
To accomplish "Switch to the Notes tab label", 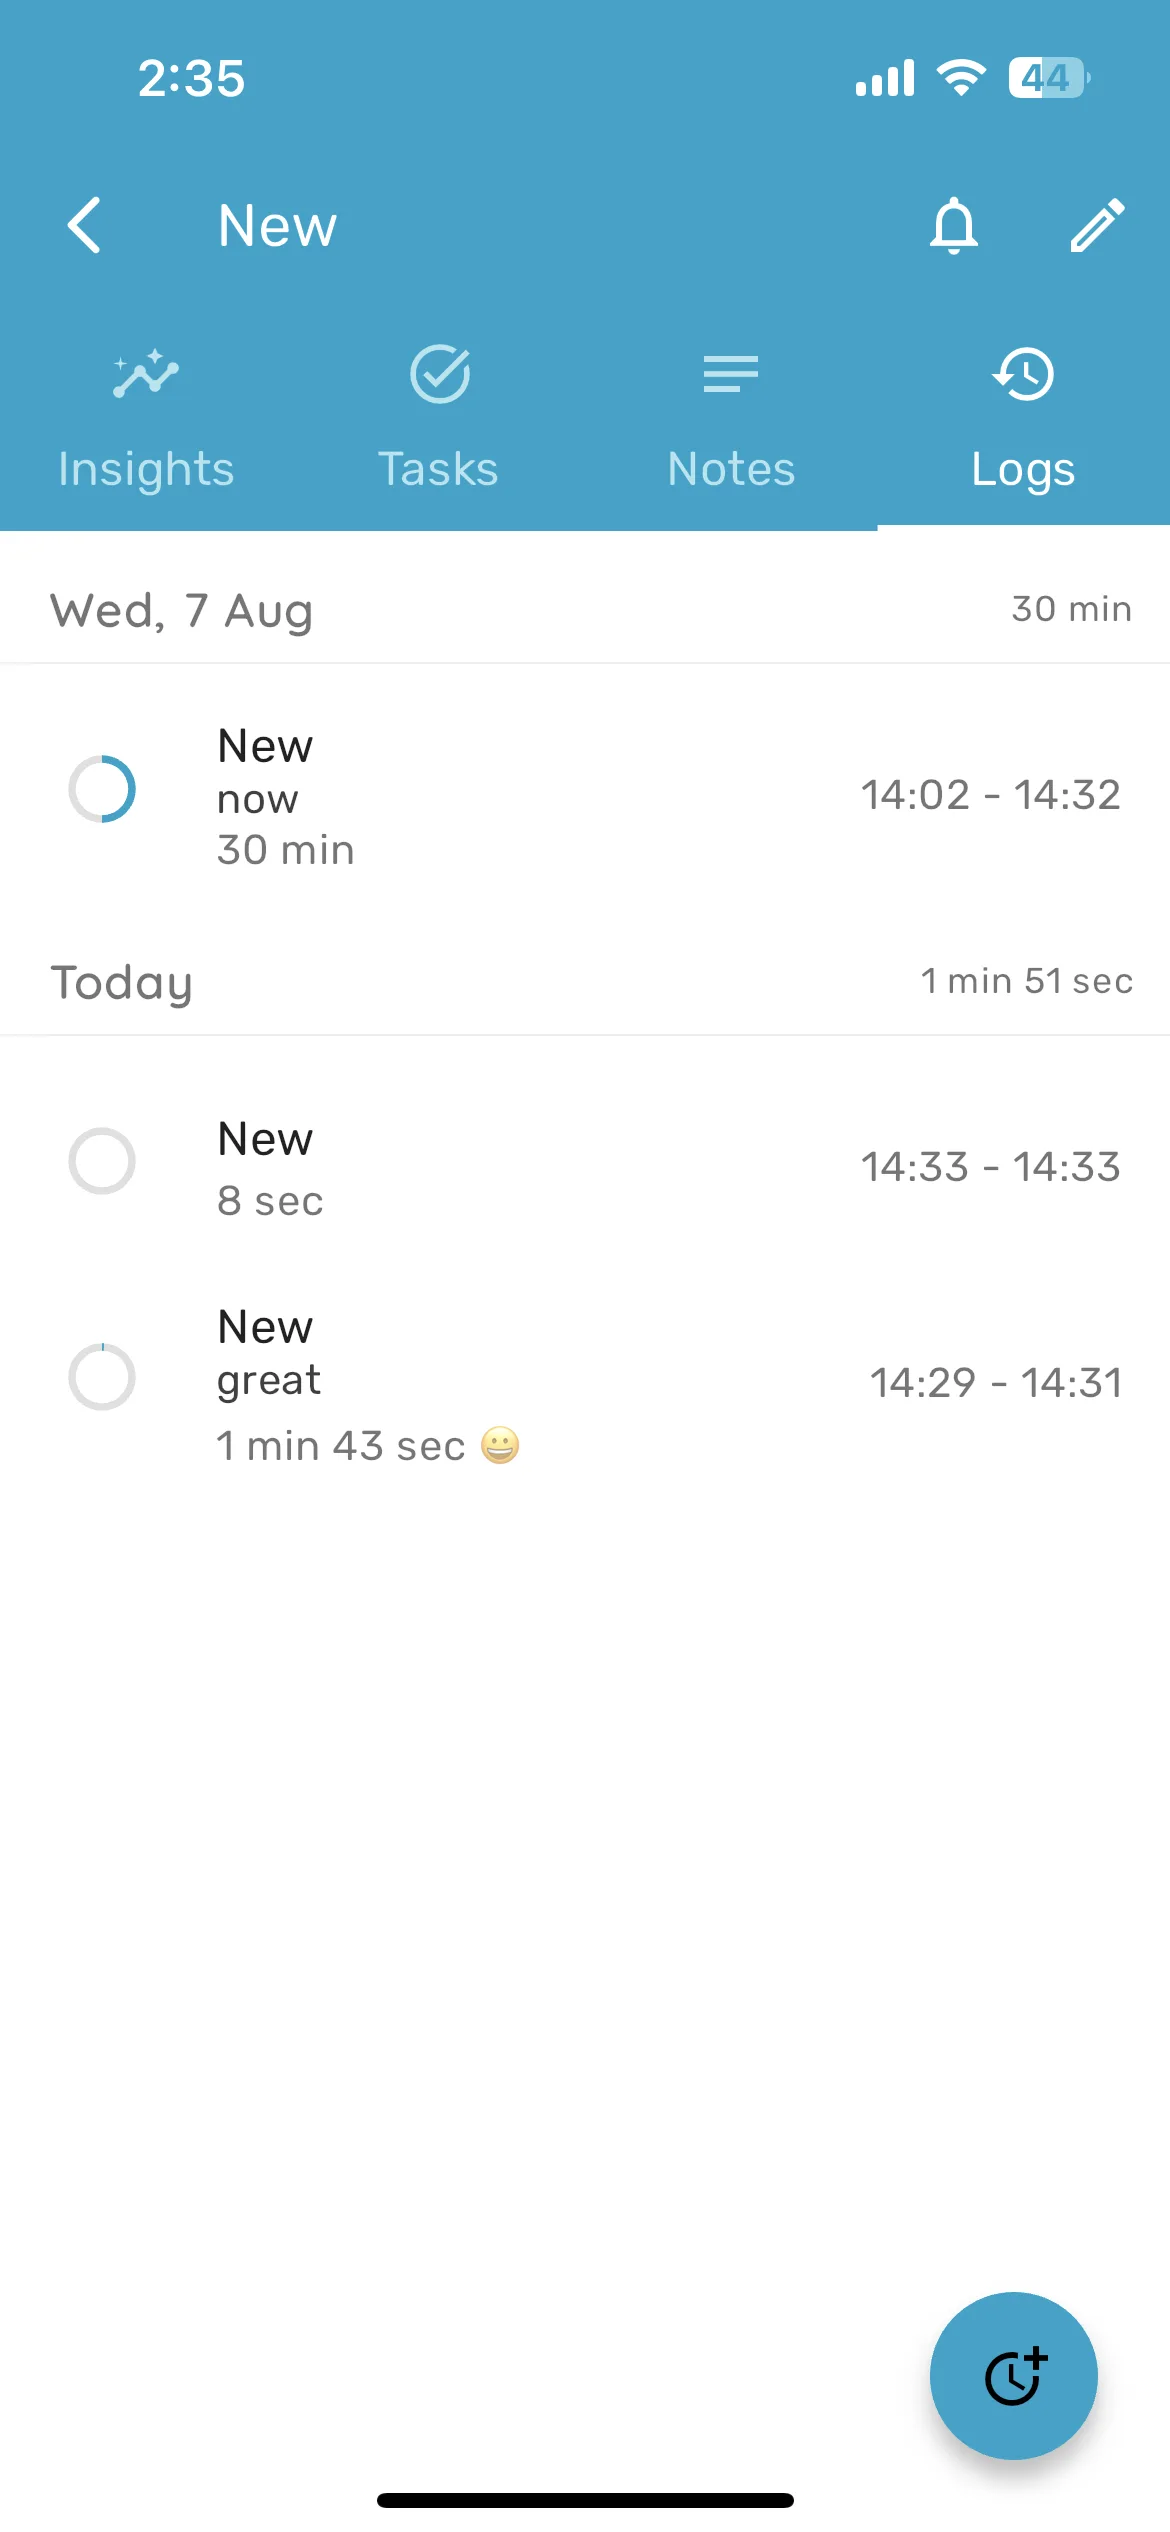I will pyautogui.click(x=731, y=469).
